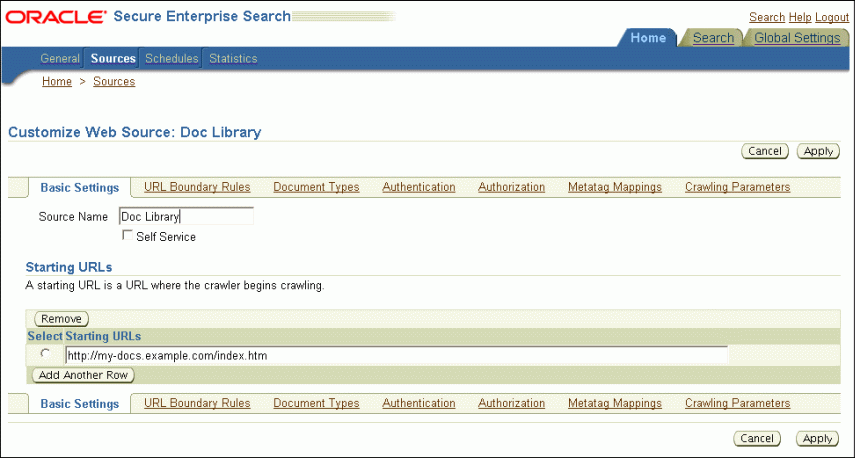Click the bottom Cancel button
This screenshot has width=855, height=458.
[757, 438]
